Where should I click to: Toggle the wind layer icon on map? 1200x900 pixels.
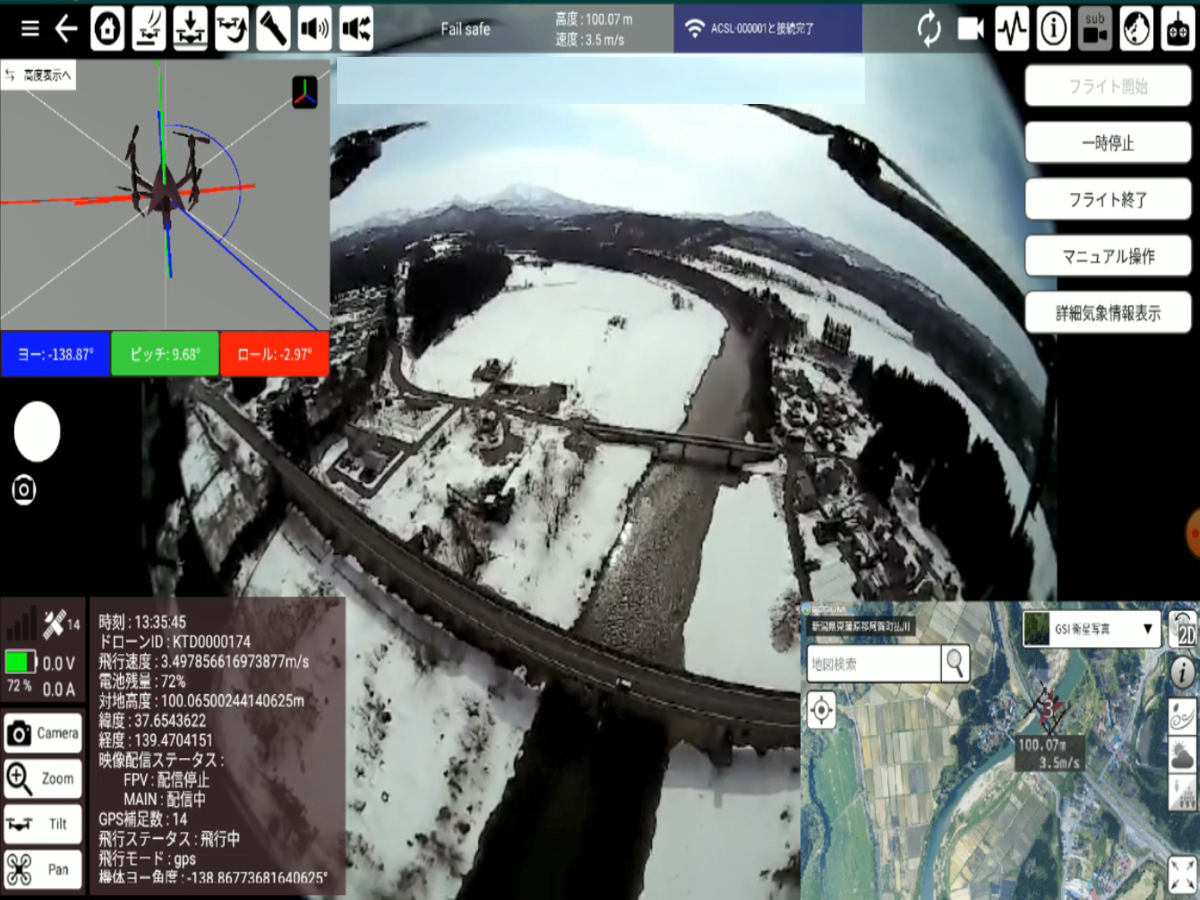(1183, 716)
